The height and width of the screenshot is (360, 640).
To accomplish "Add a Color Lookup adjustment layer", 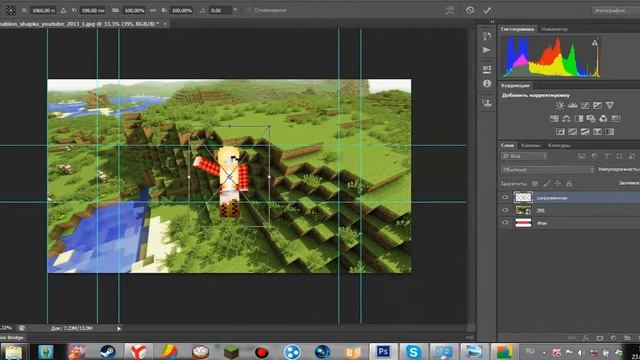I will click(x=616, y=118).
